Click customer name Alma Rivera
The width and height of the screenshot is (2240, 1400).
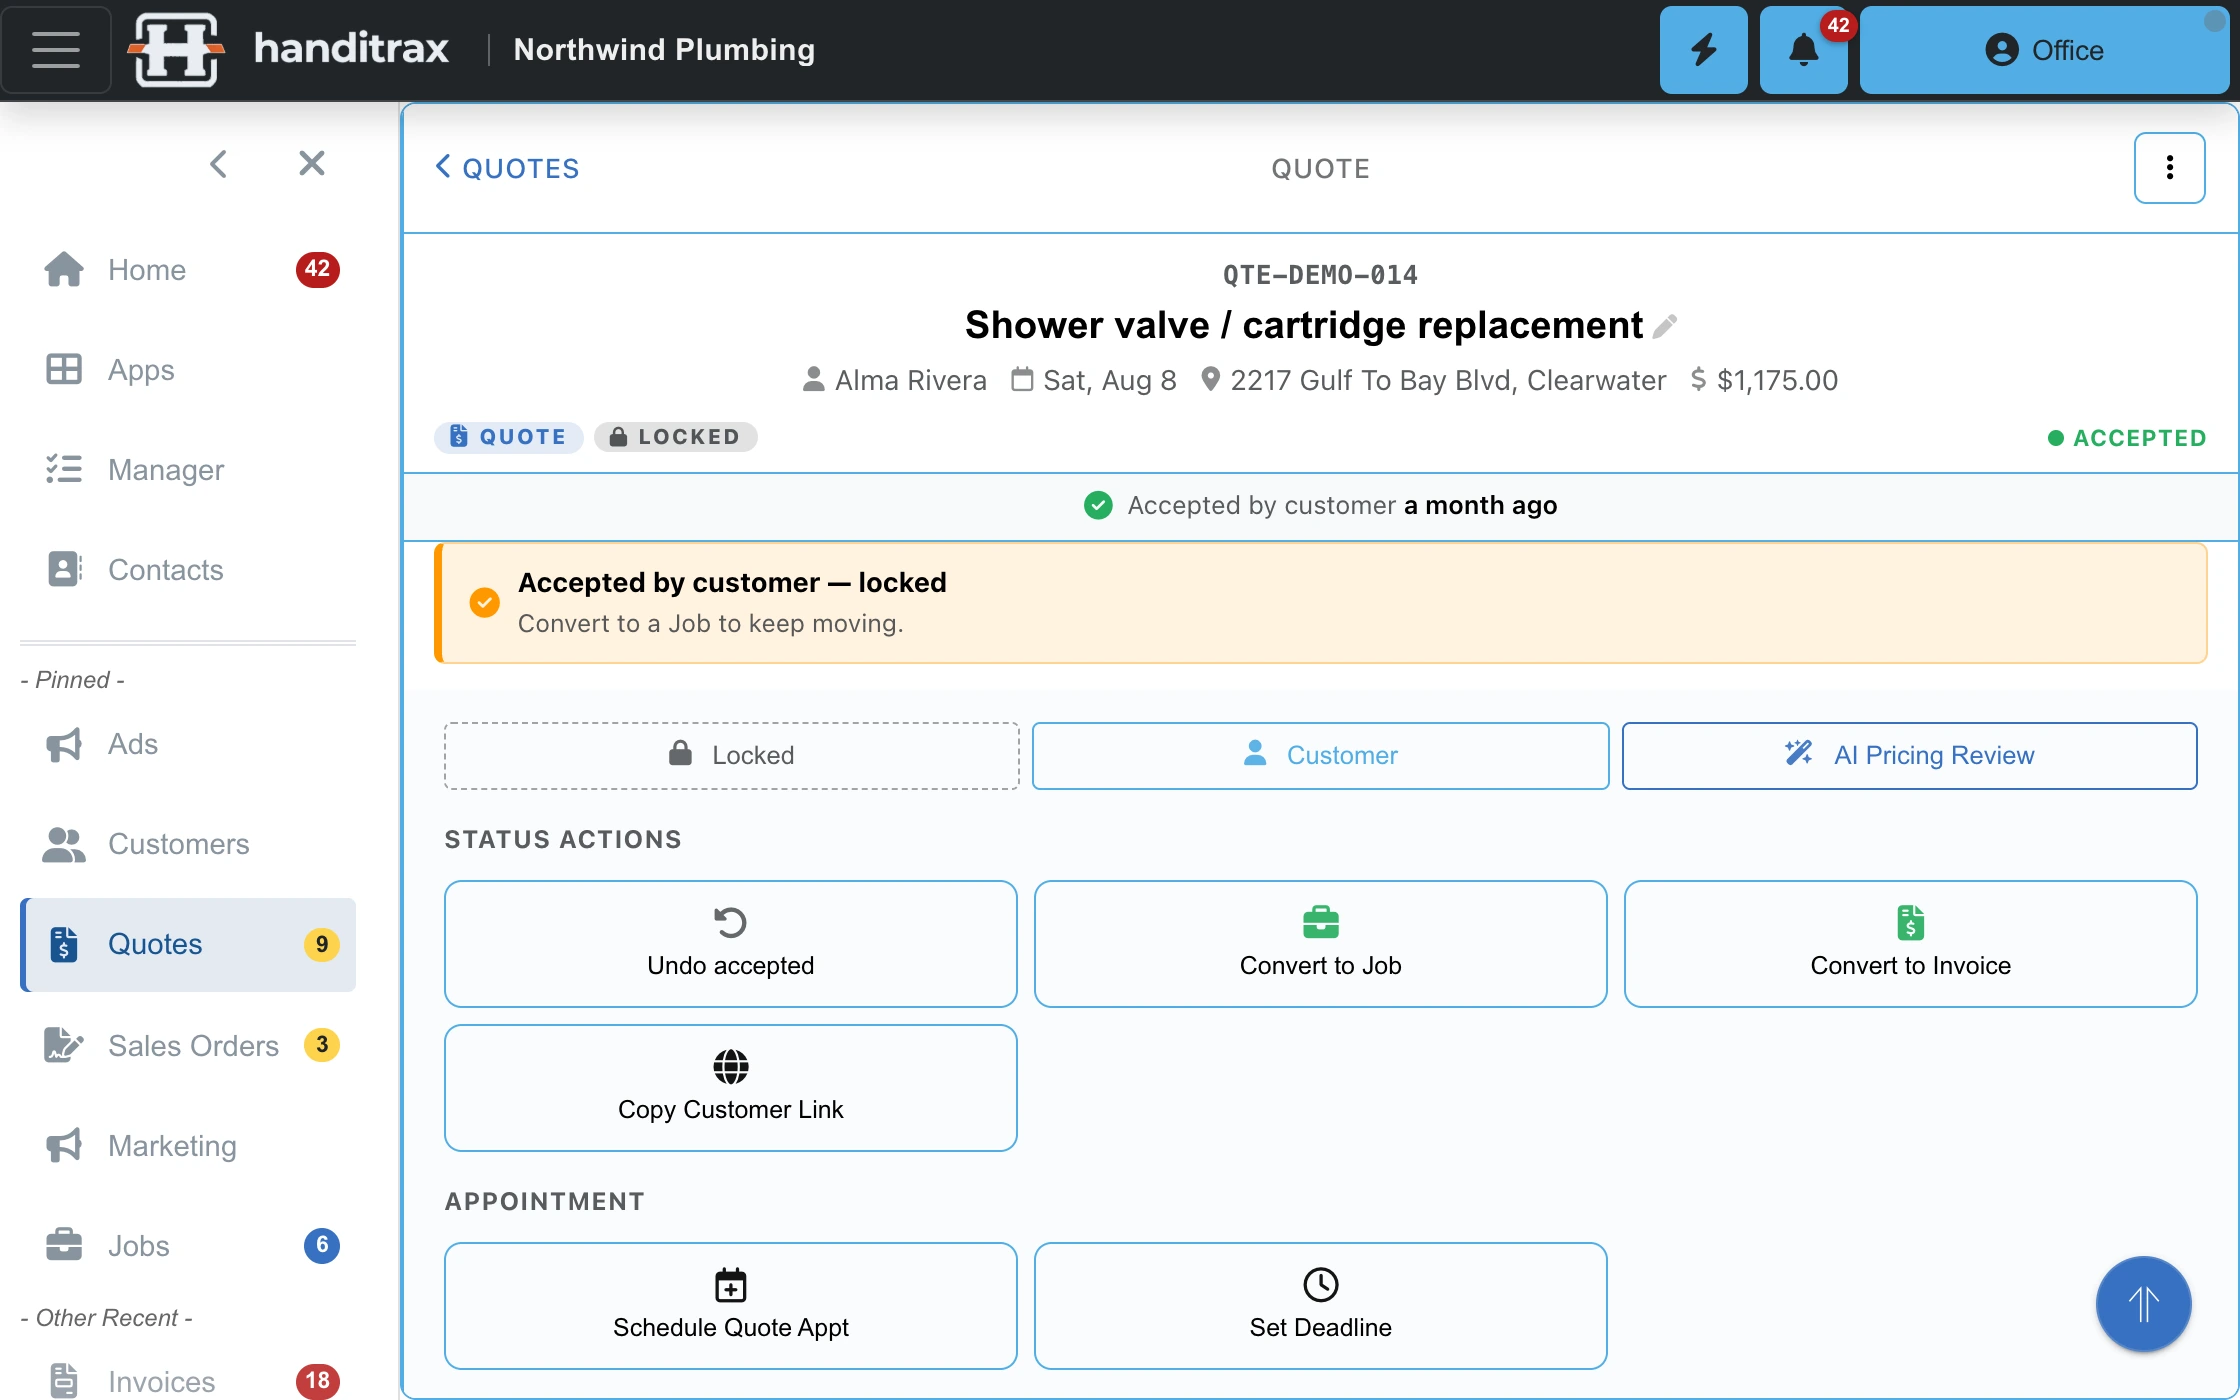click(x=910, y=380)
